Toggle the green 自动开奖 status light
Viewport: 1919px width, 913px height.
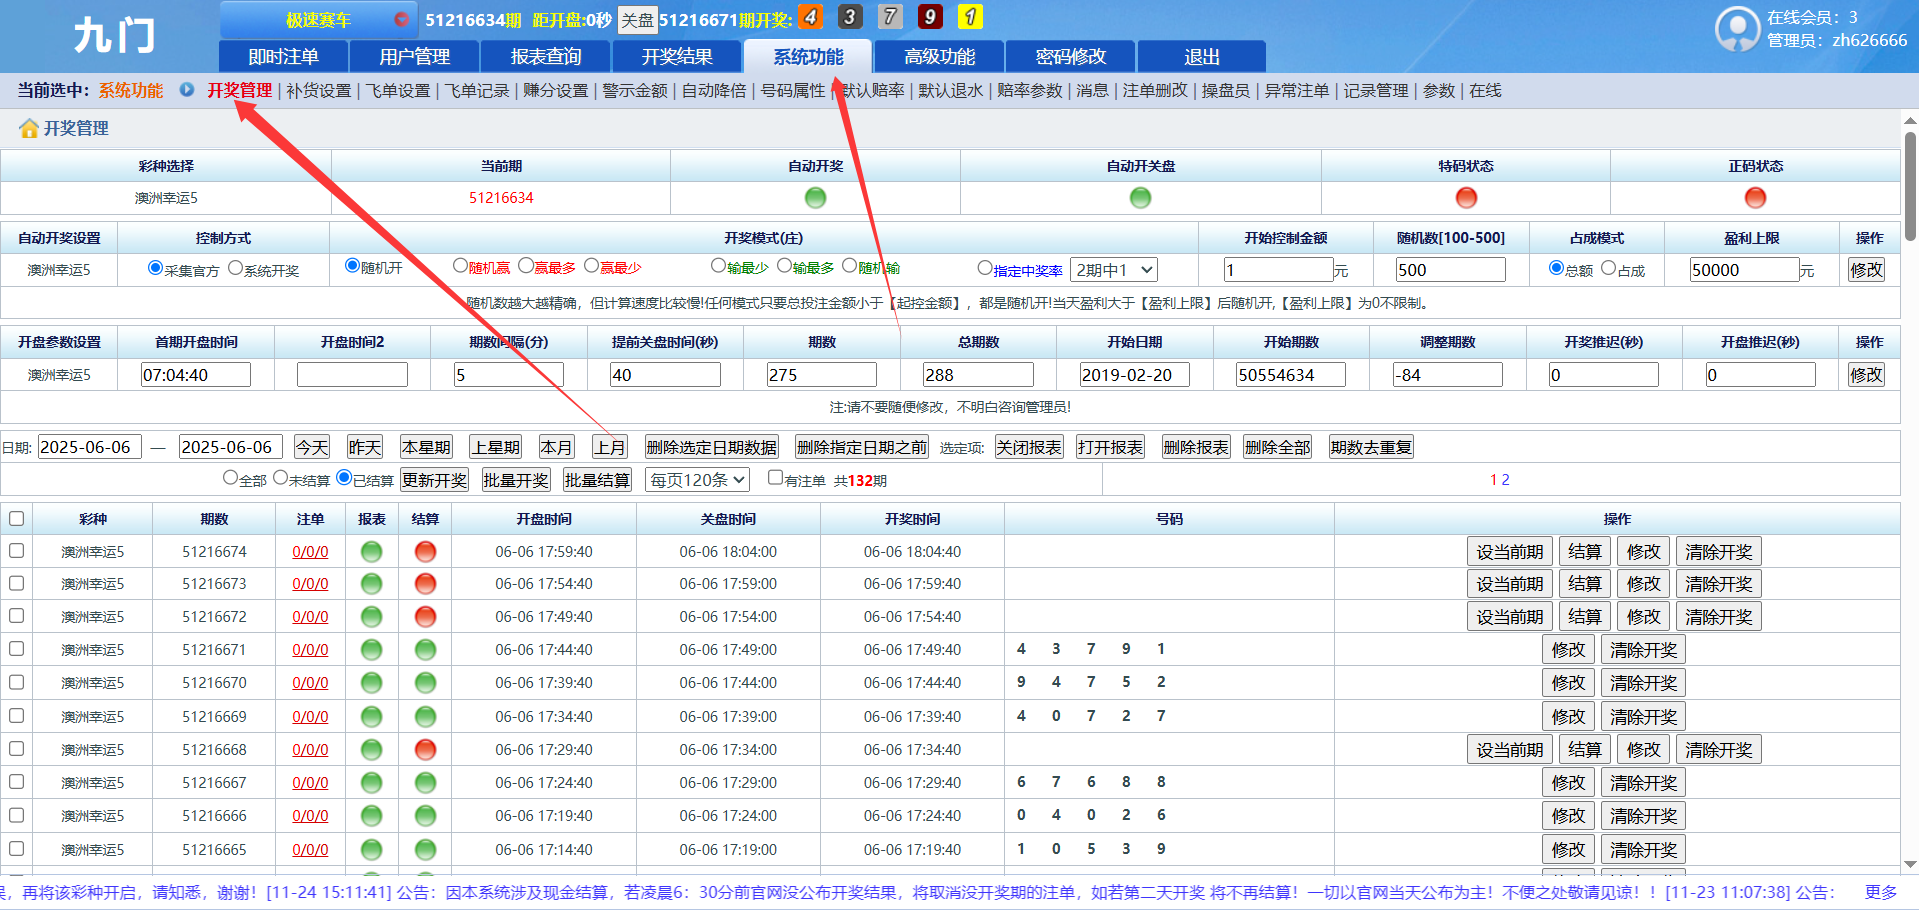click(x=816, y=198)
